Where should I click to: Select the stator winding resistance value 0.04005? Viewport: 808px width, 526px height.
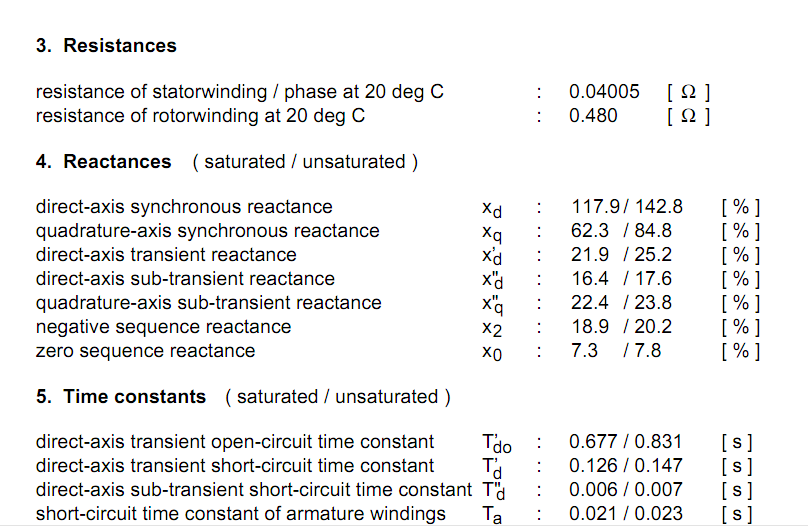(604, 92)
